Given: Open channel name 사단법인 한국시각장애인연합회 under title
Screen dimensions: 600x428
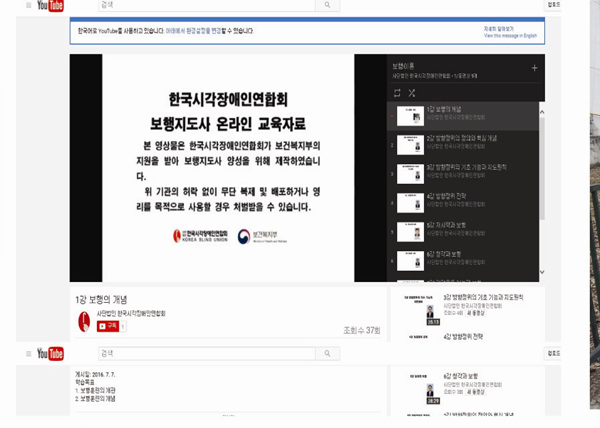Looking at the screenshot, I should coord(131,314).
